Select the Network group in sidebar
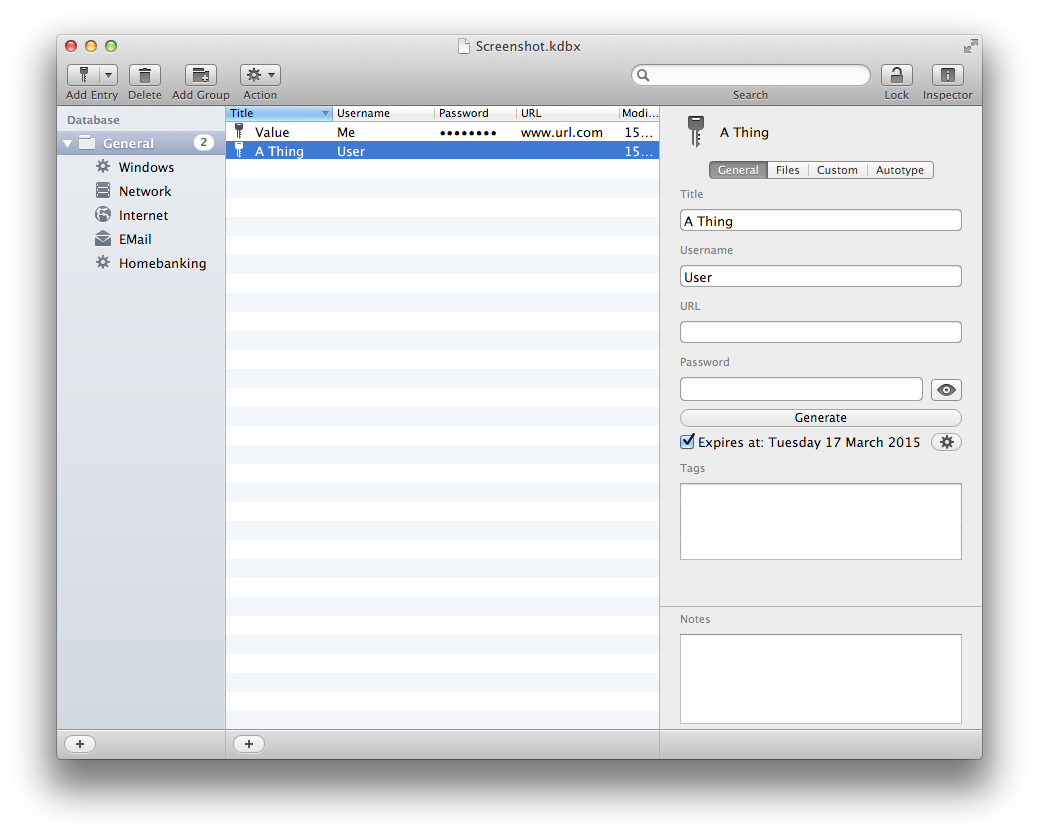The width and height of the screenshot is (1039, 838). pos(145,191)
